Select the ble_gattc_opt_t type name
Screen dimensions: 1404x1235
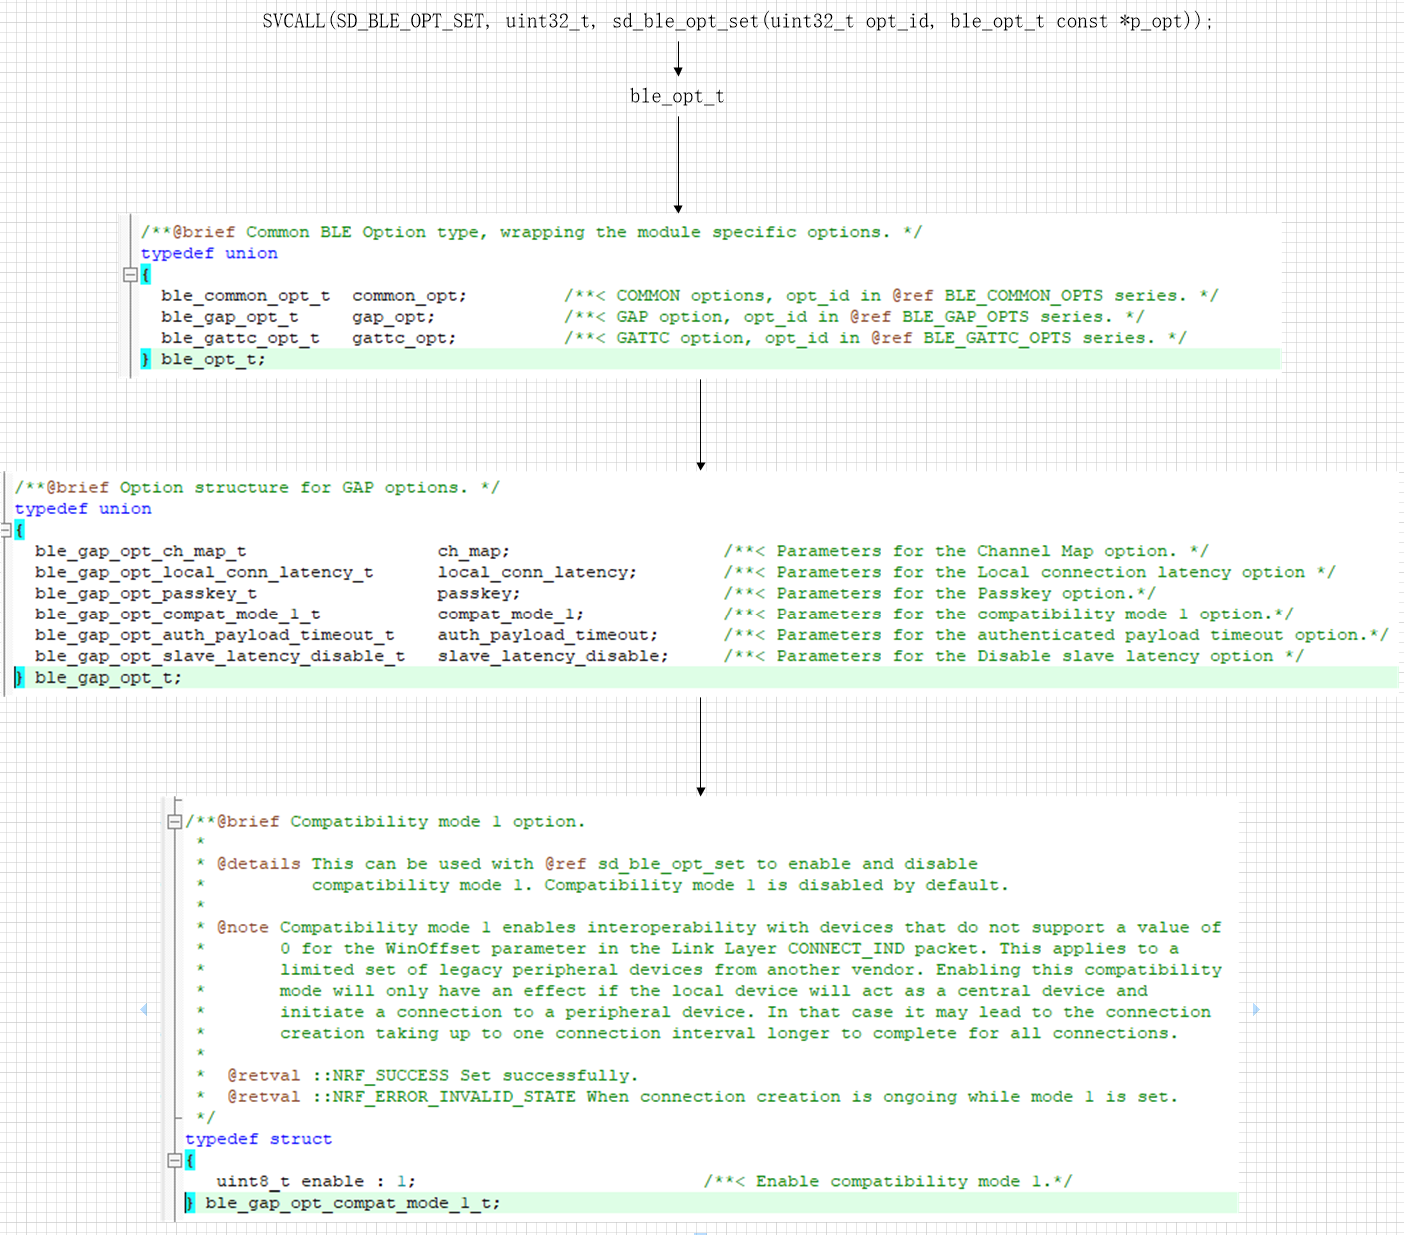[240, 338]
